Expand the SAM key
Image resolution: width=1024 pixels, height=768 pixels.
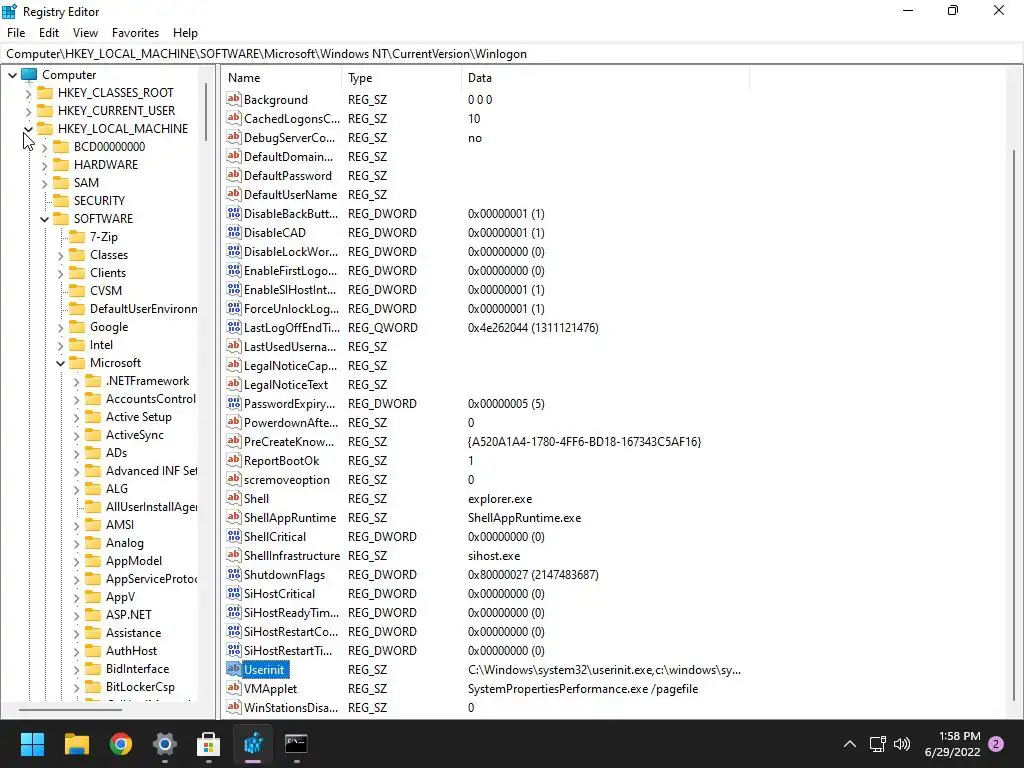[x=44, y=184]
